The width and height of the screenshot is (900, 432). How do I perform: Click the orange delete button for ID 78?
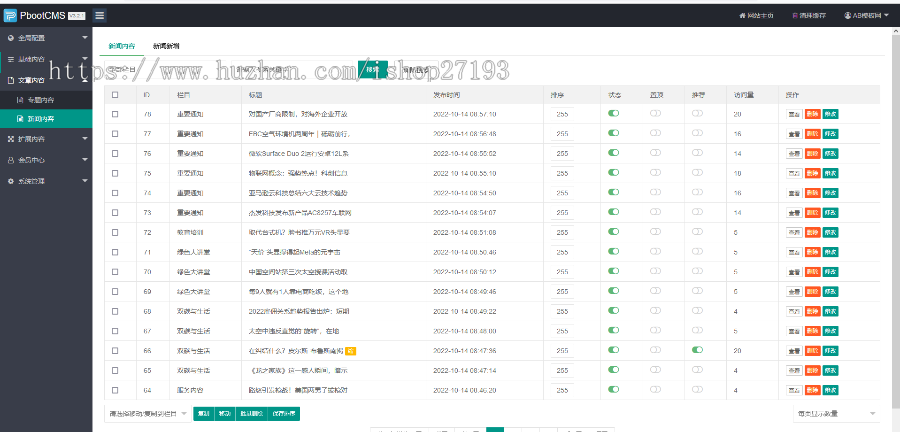pos(812,114)
